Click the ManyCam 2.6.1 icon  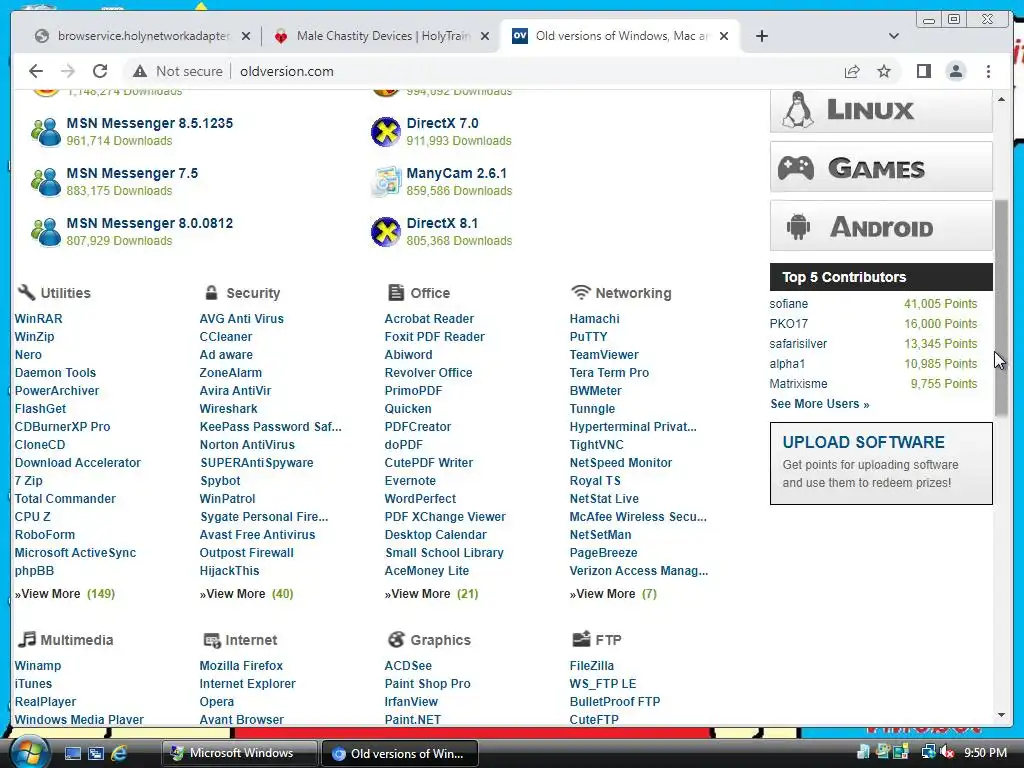(386, 182)
